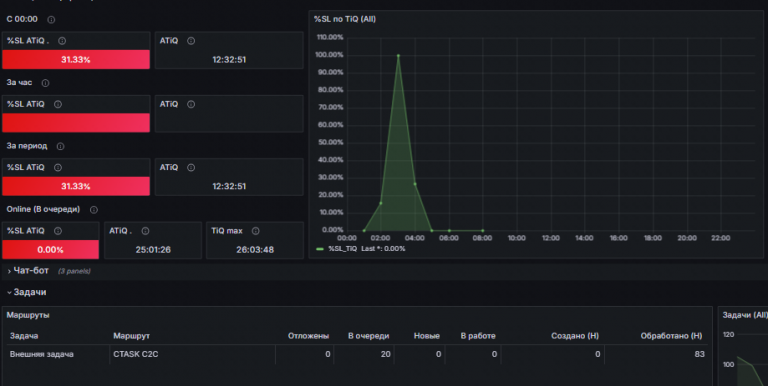Click the В очереди value 20
Image resolution: width=768 pixels, height=386 pixels.
click(x=386, y=354)
